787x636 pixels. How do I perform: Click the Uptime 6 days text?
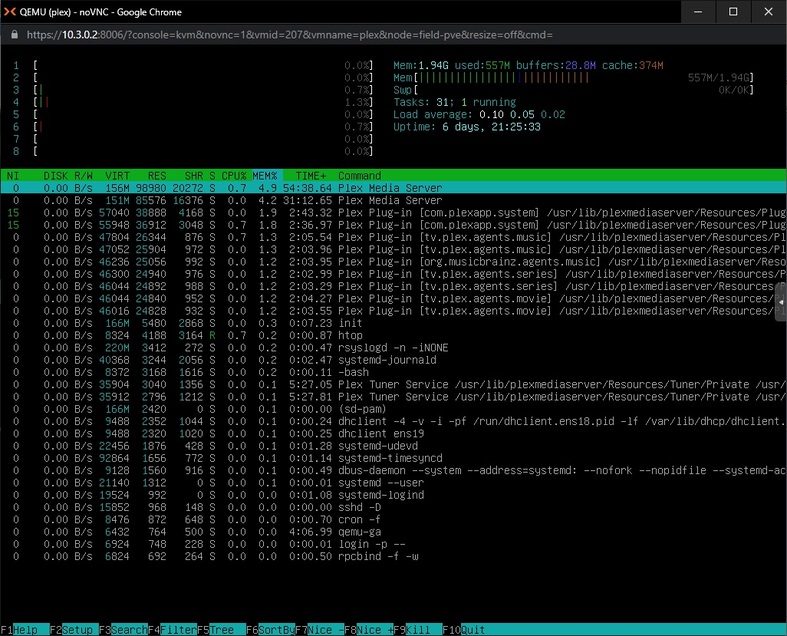pos(467,127)
